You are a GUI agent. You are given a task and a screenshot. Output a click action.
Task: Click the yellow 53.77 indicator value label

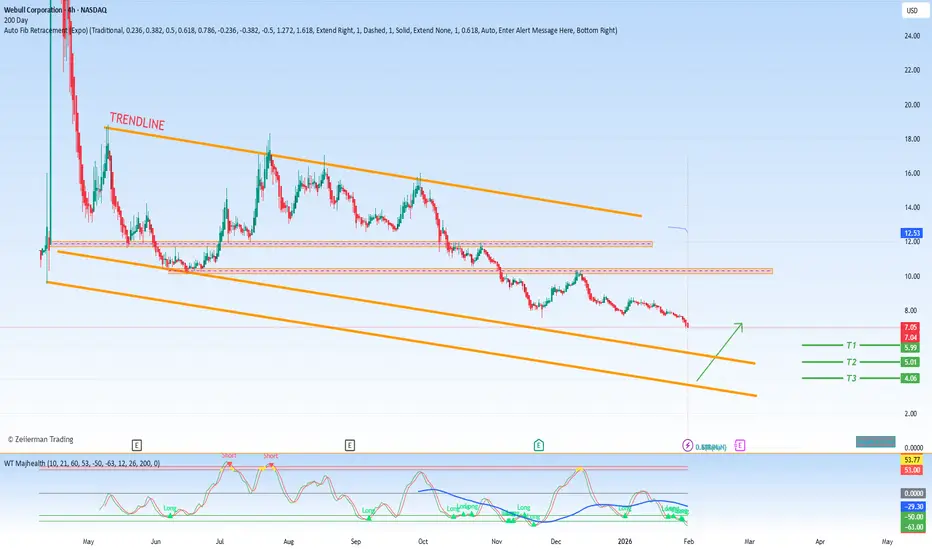click(912, 460)
